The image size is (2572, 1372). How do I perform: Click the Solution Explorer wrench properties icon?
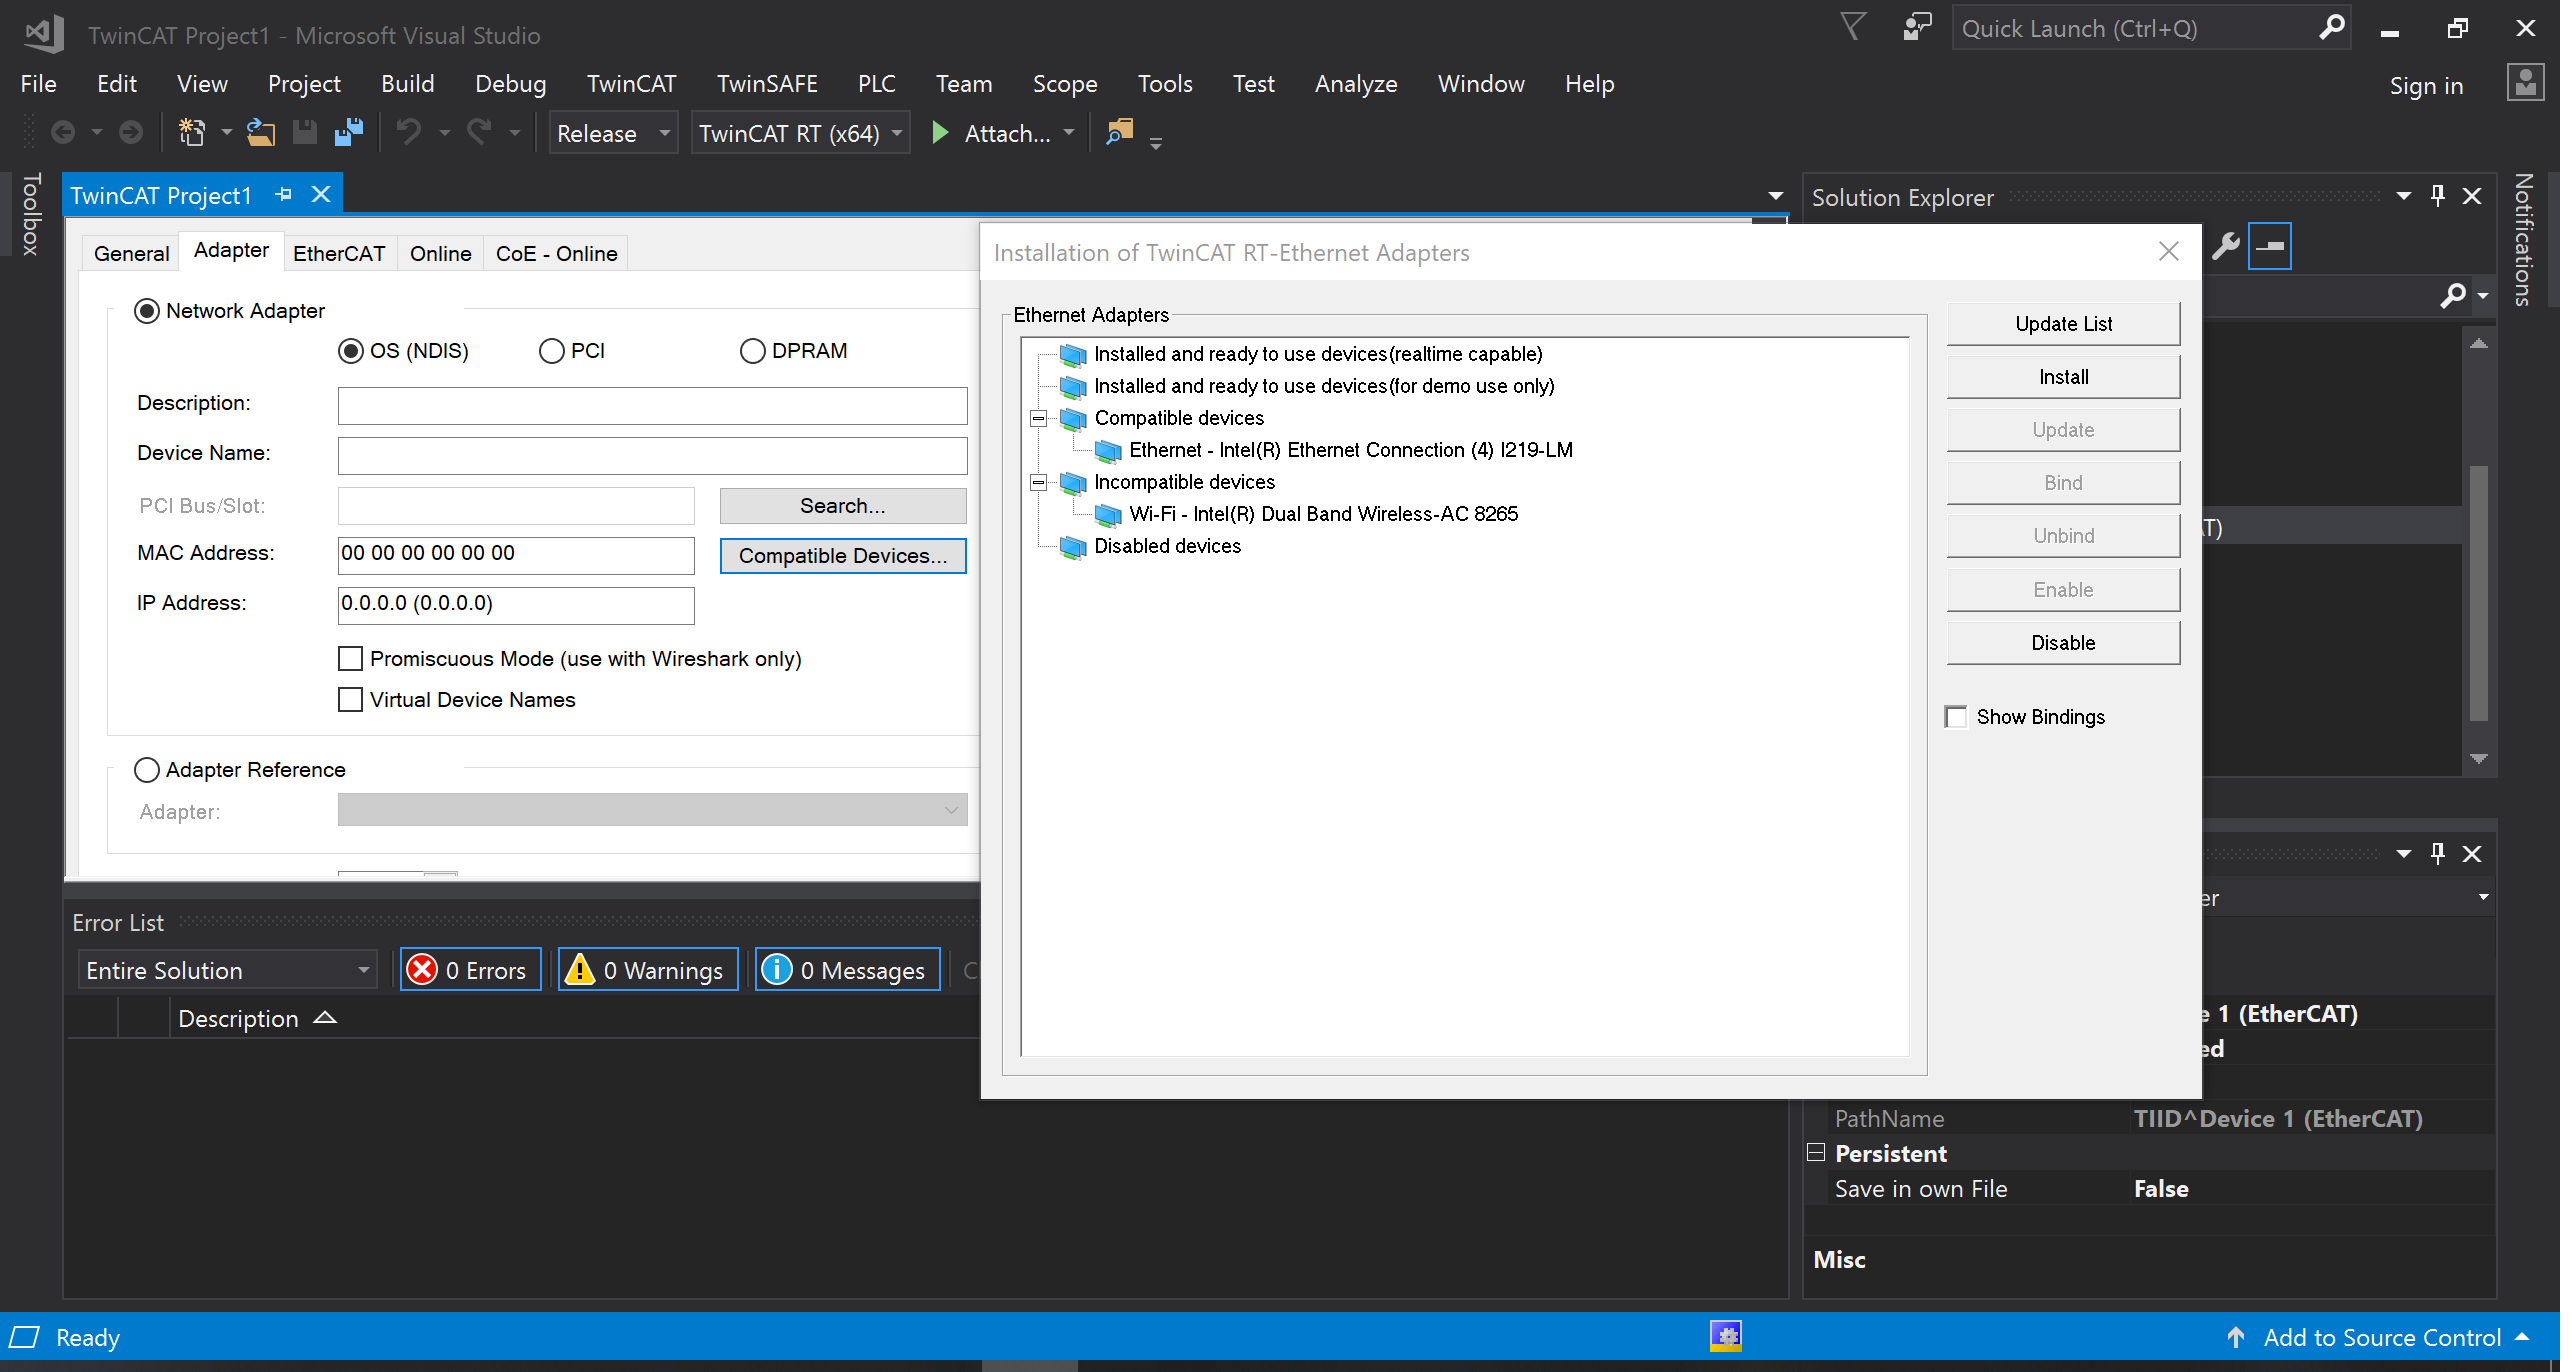tap(2226, 246)
